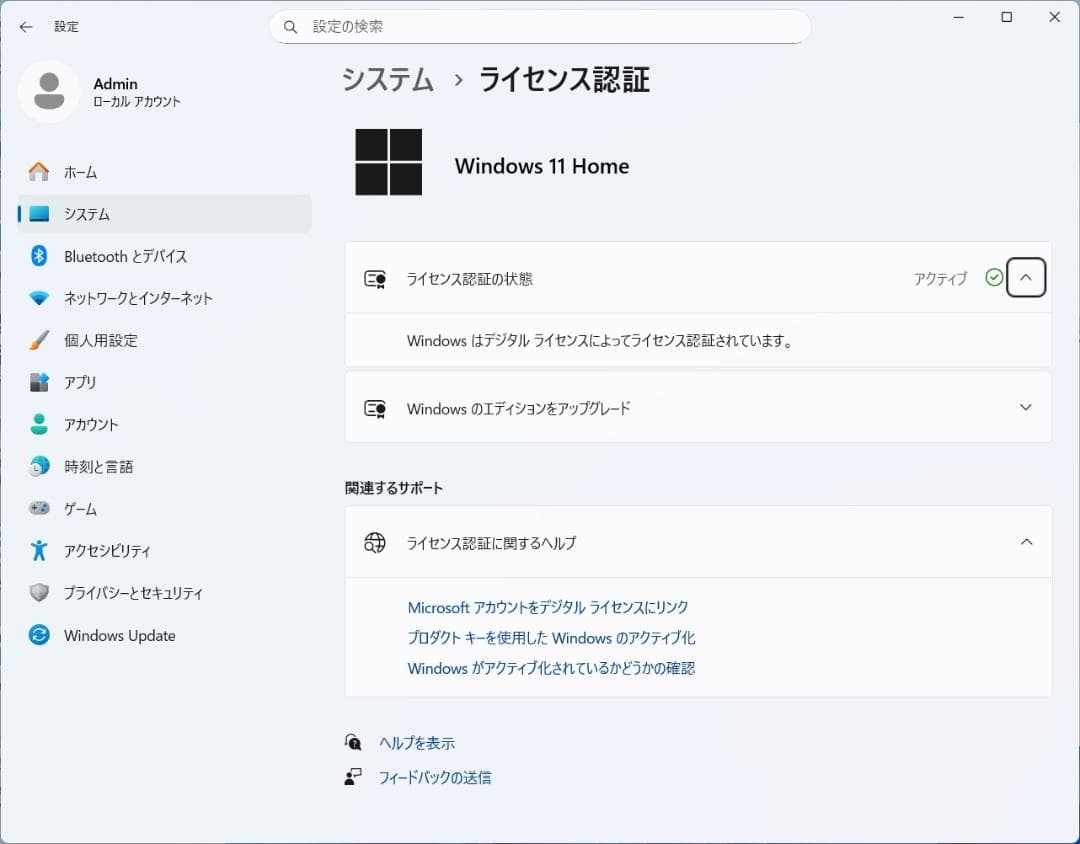Image resolution: width=1080 pixels, height=844 pixels.
Task: Click the アプリ sidebar icon
Action: click(38, 382)
